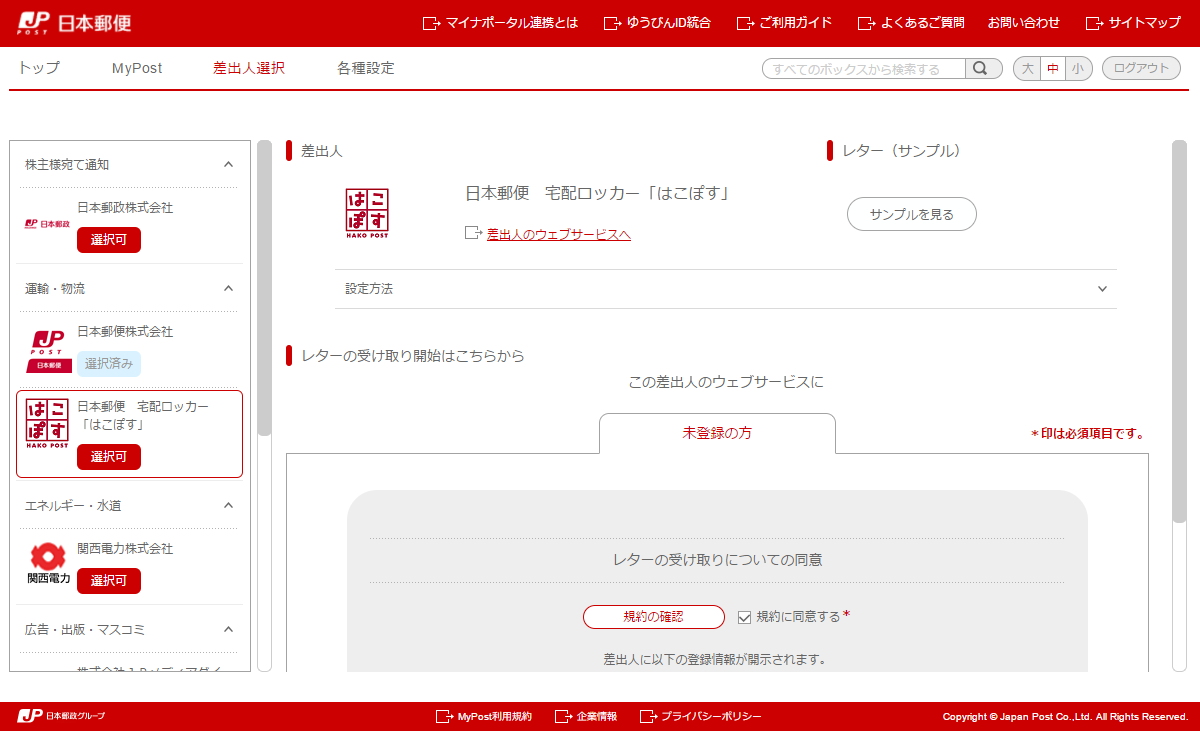Open サイトマップ link
The width and height of the screenshot is (1200, 735).
pos(1133,22)
